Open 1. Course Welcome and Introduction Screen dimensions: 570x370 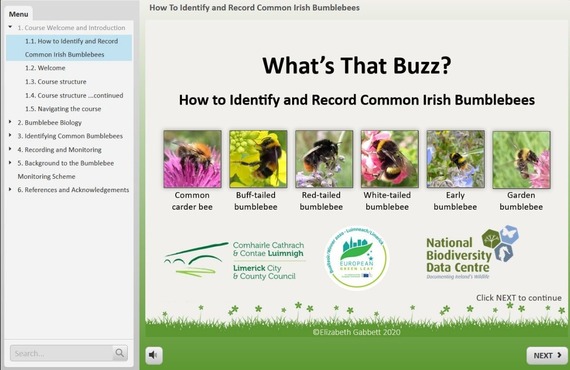[x=71, y=28]
